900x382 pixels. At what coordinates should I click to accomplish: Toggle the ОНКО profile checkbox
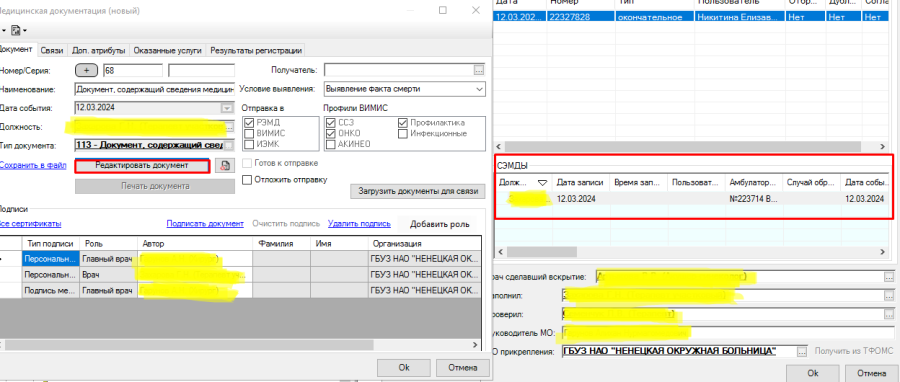pyautogui.click(x=330, y=133)
